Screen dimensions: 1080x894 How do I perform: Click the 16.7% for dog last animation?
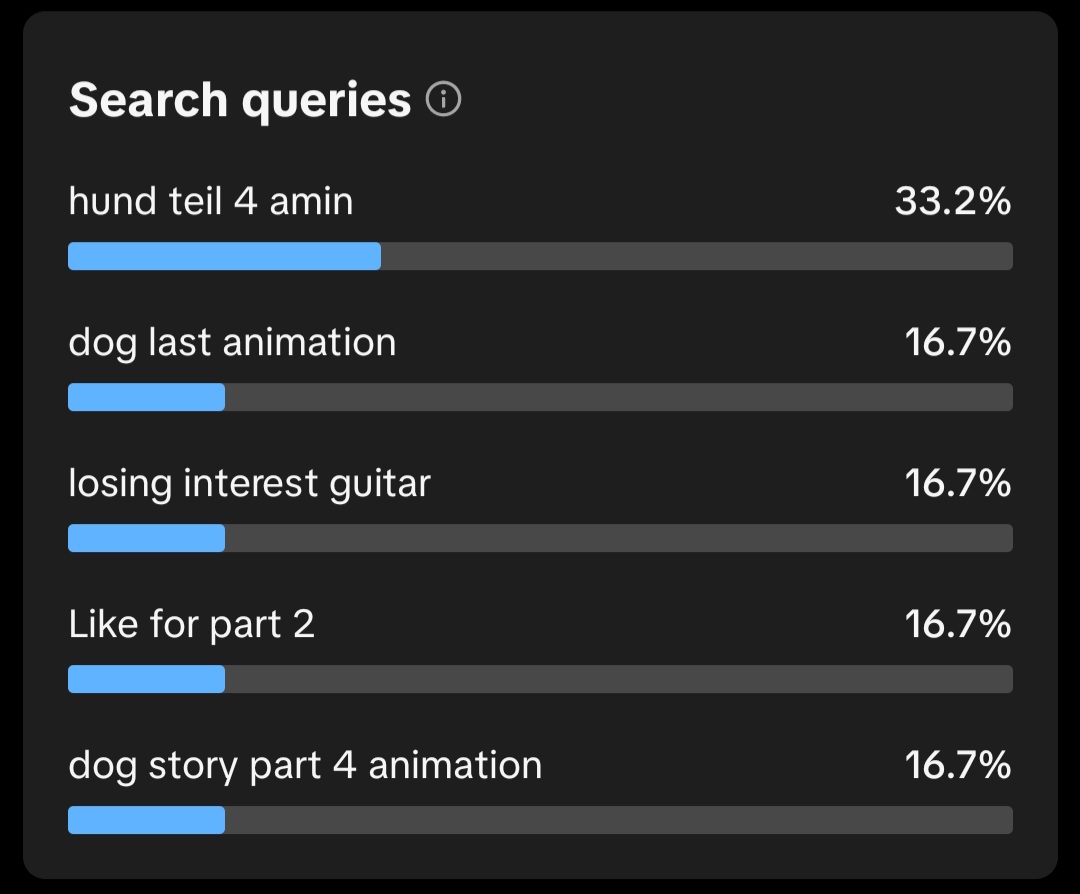[x=957, y=343]
